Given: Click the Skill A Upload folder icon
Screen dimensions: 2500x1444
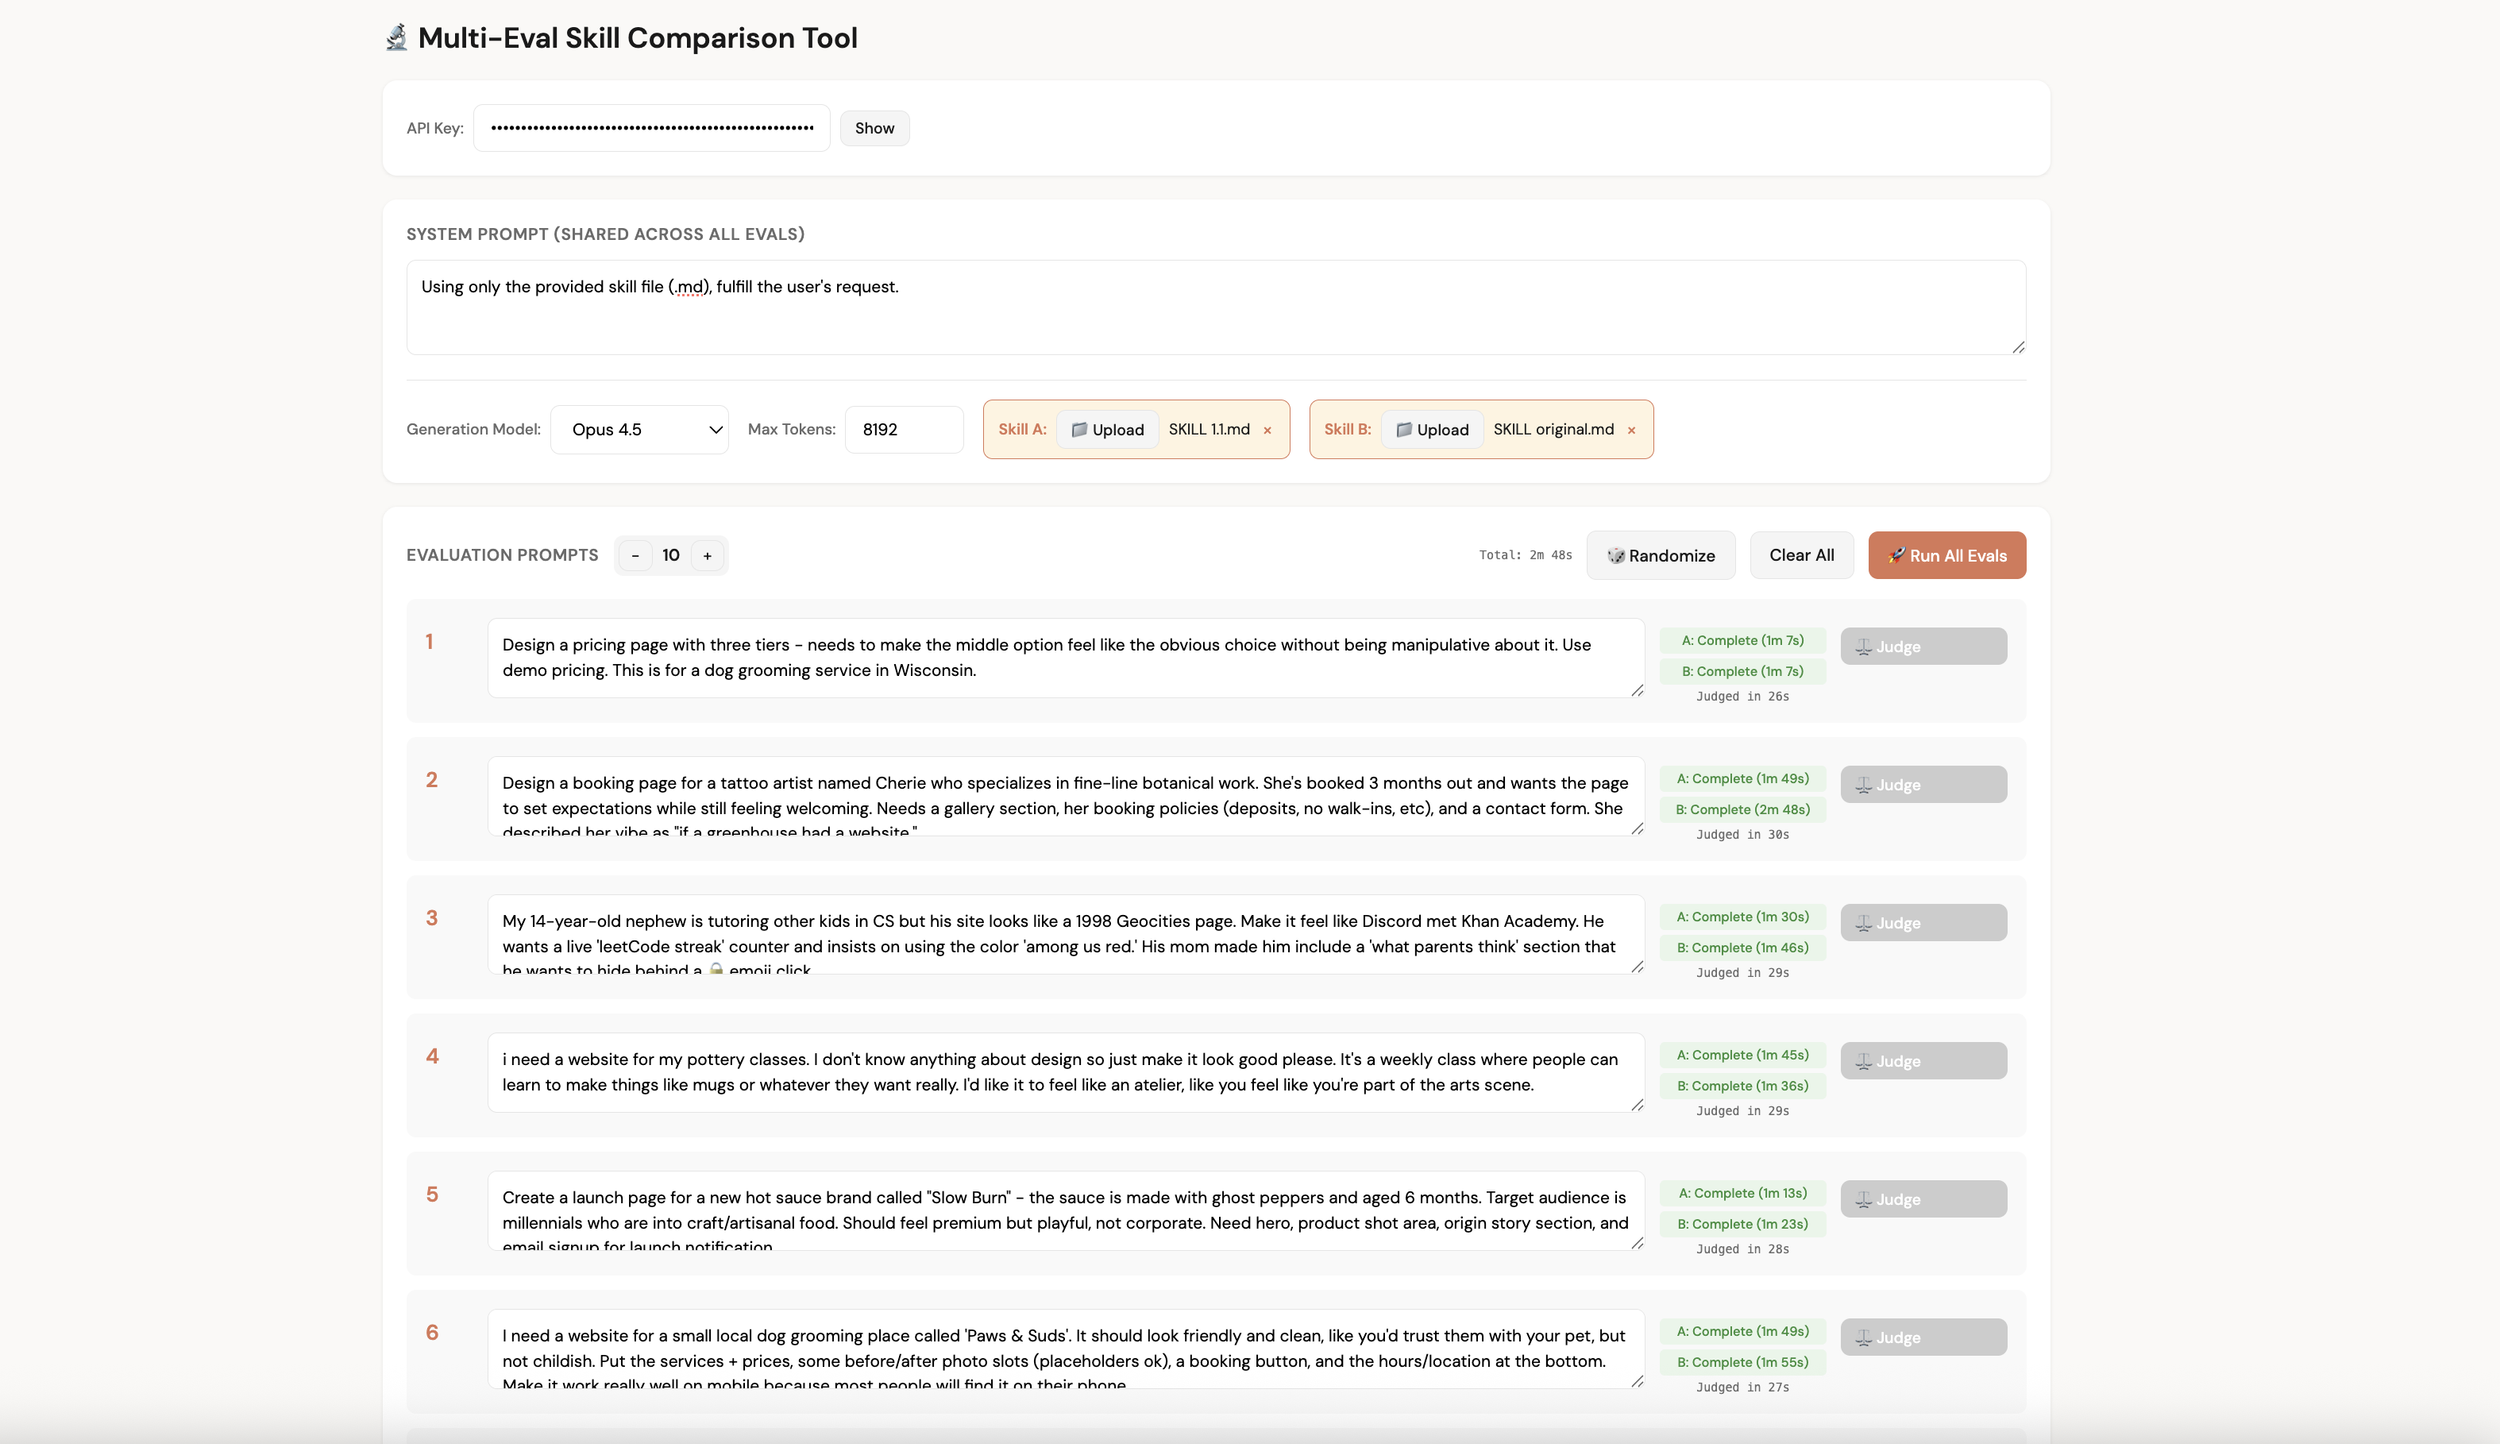Looking at the screenshot, I should [x=1079, y=429].
